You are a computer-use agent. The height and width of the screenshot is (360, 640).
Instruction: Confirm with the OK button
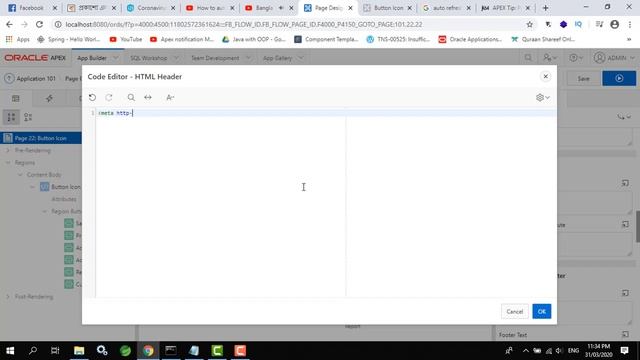tap(542, 311)
